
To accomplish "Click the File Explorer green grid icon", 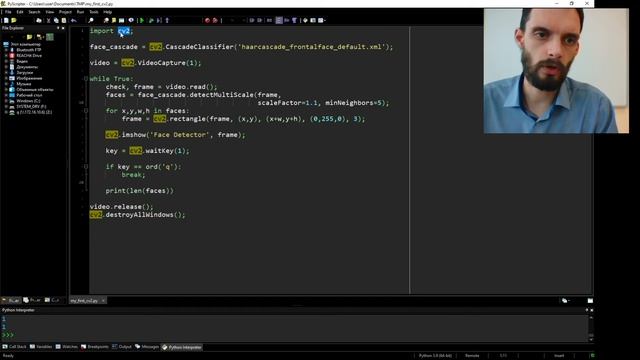I will (50, 37).
